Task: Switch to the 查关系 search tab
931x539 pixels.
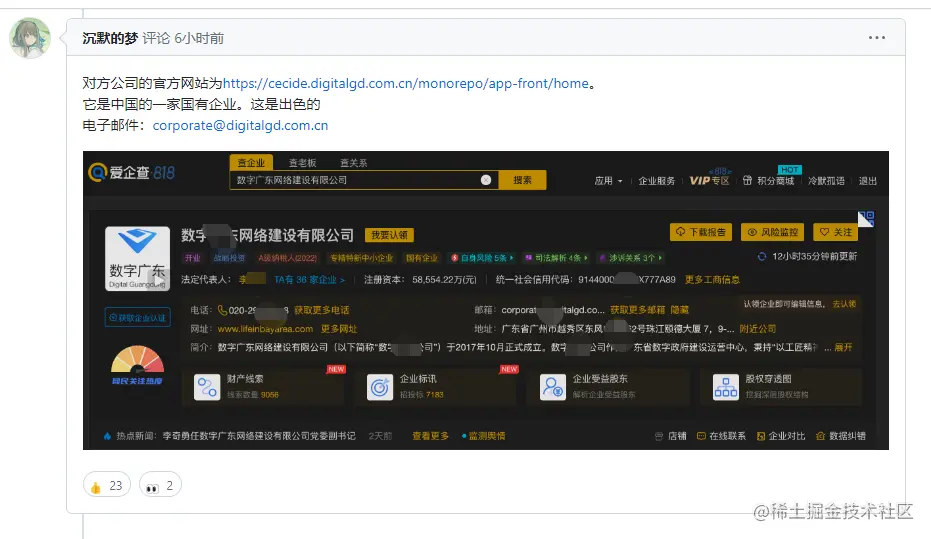Action: [353, 163]
